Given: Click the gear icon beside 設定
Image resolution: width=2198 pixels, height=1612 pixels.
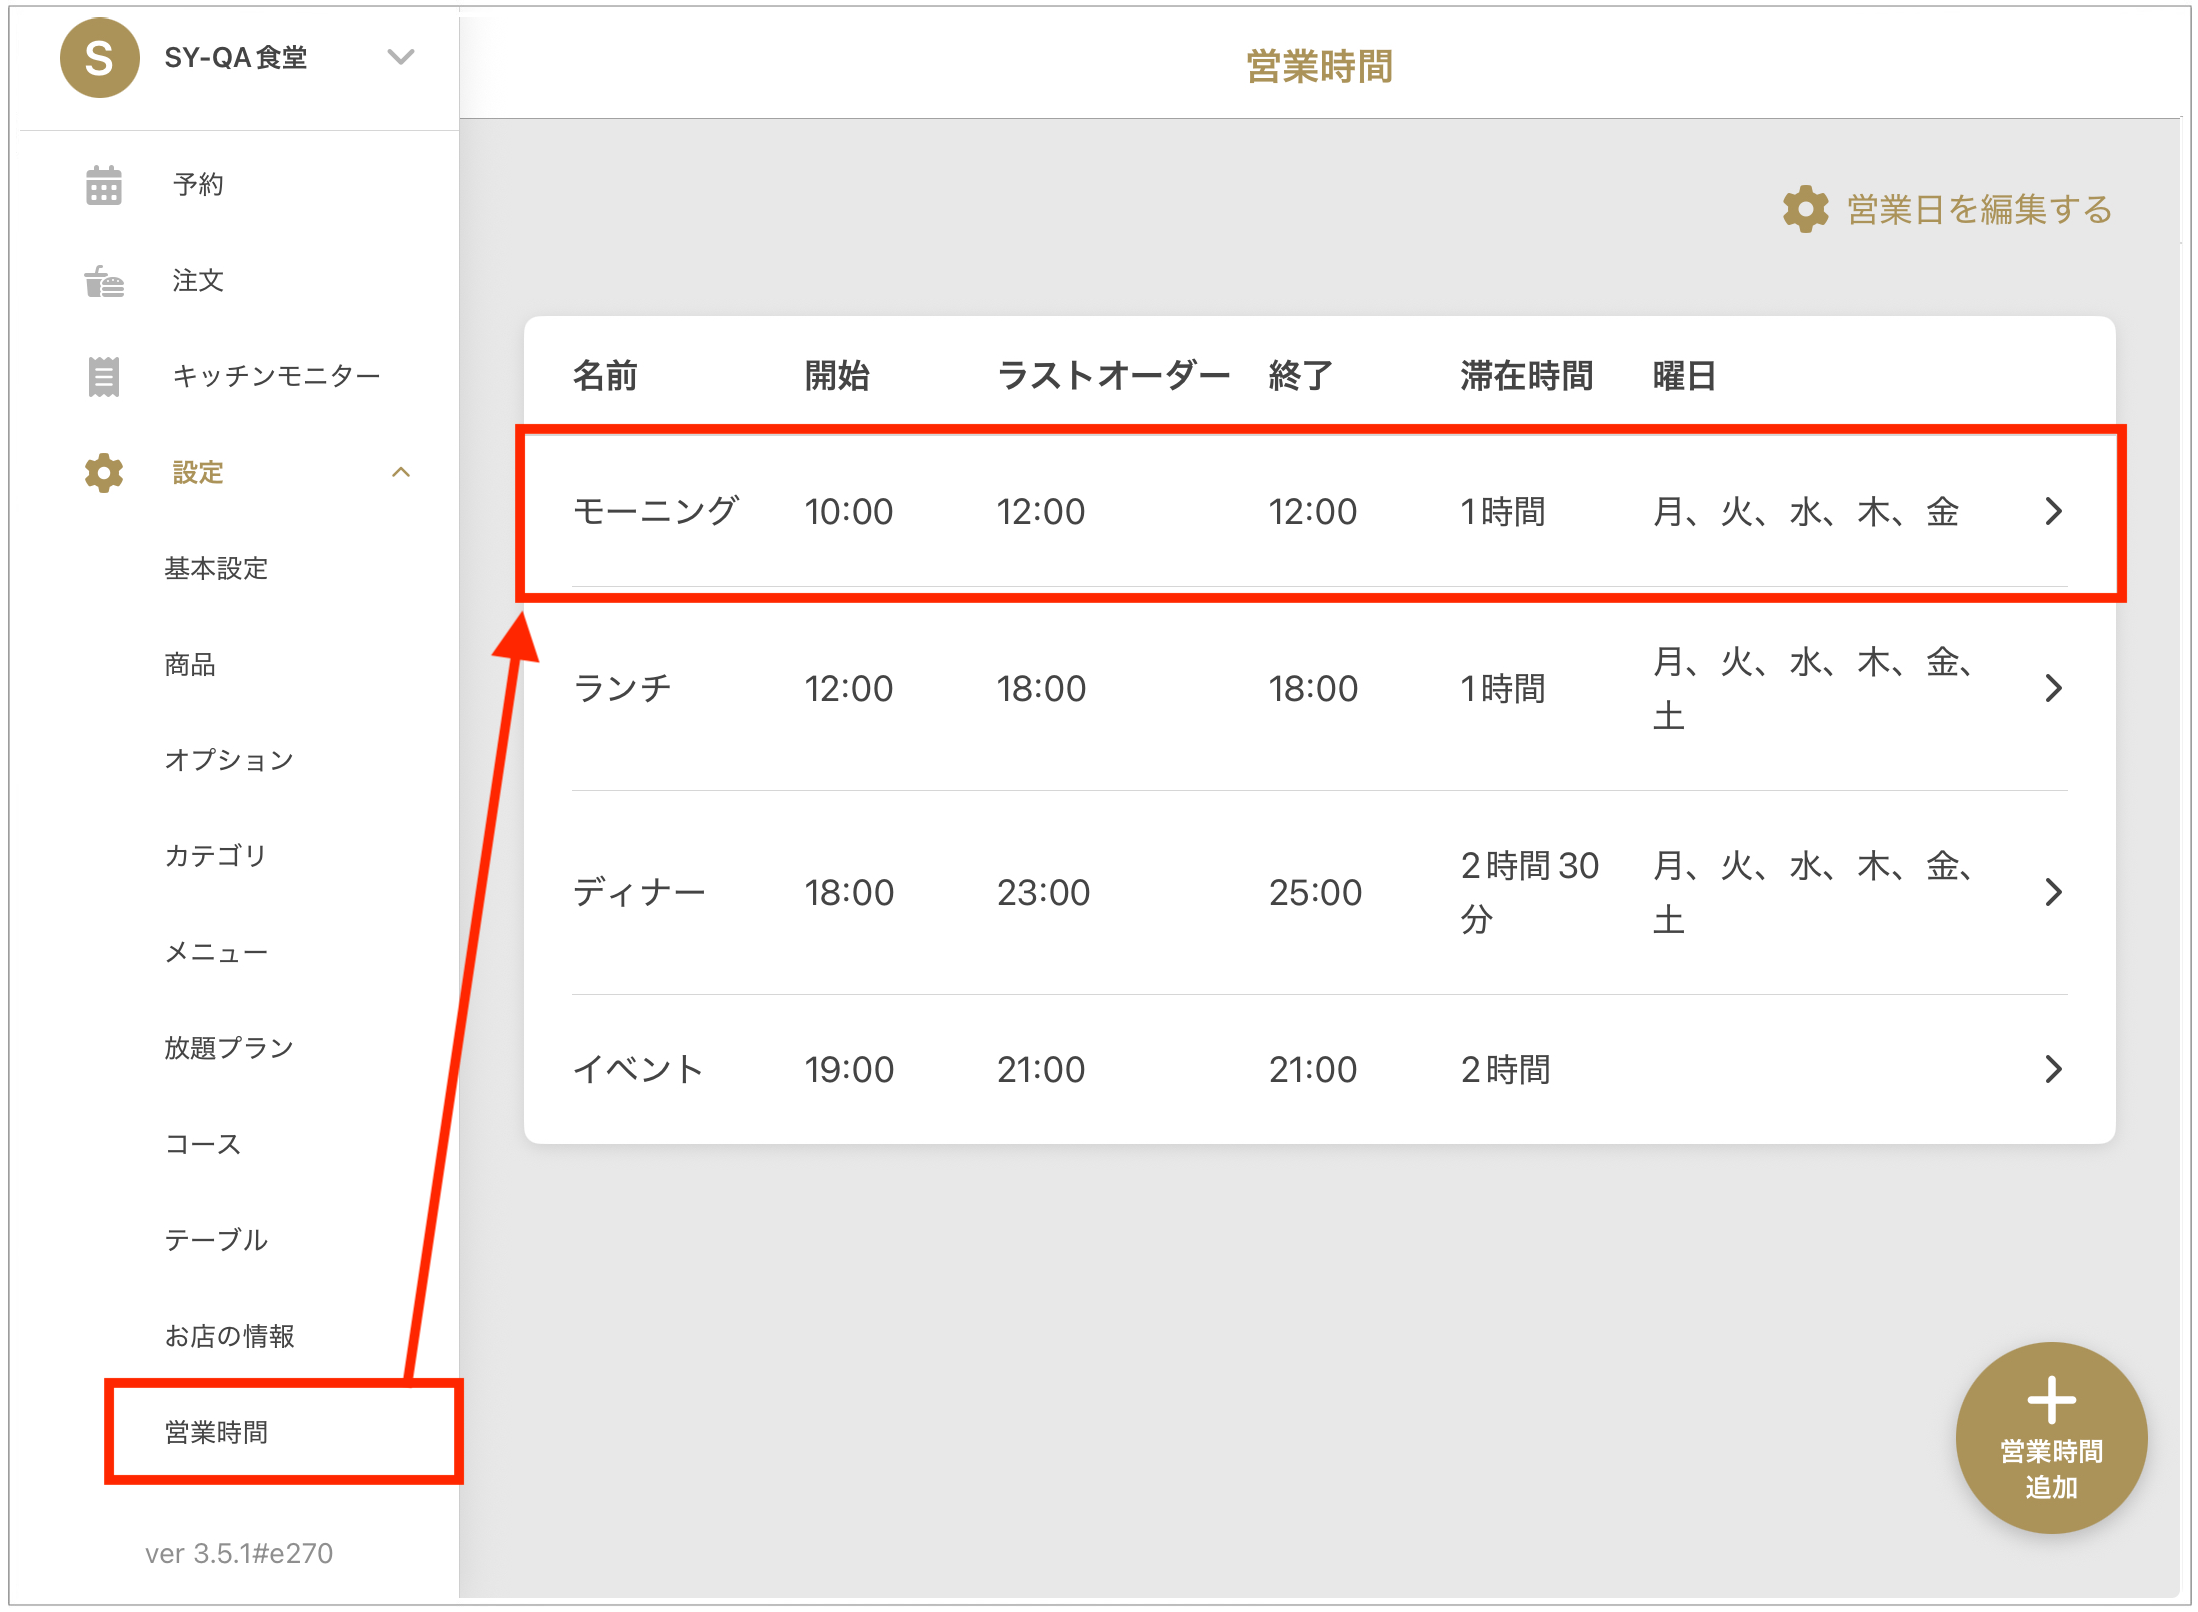Looking at the screenshot, I should (103, 472).
